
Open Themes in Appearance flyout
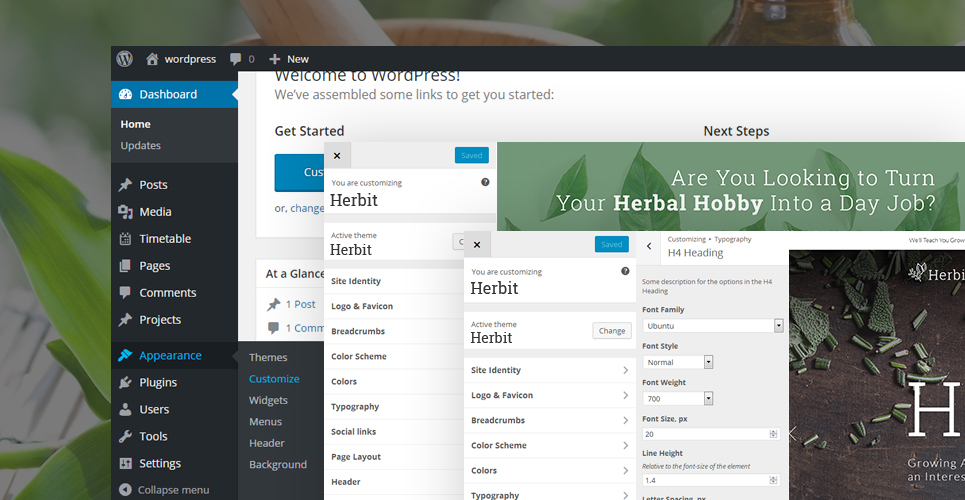coord(268,357)
